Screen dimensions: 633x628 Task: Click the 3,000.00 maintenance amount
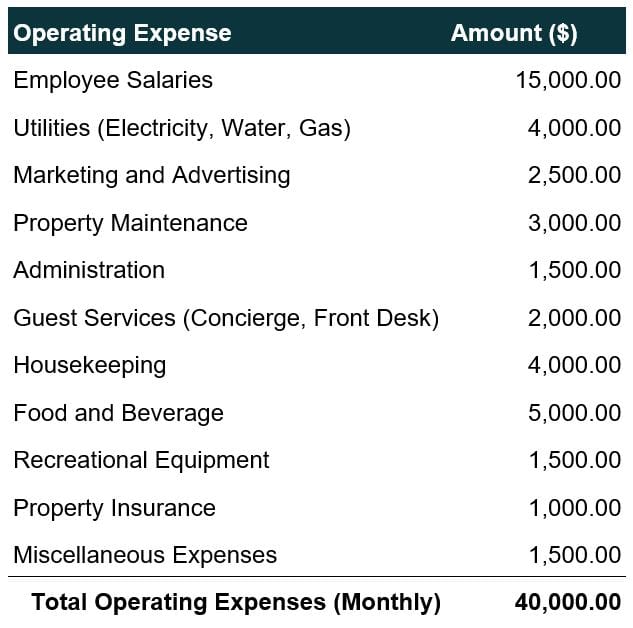pyautogui.click(x=574, y=223)
